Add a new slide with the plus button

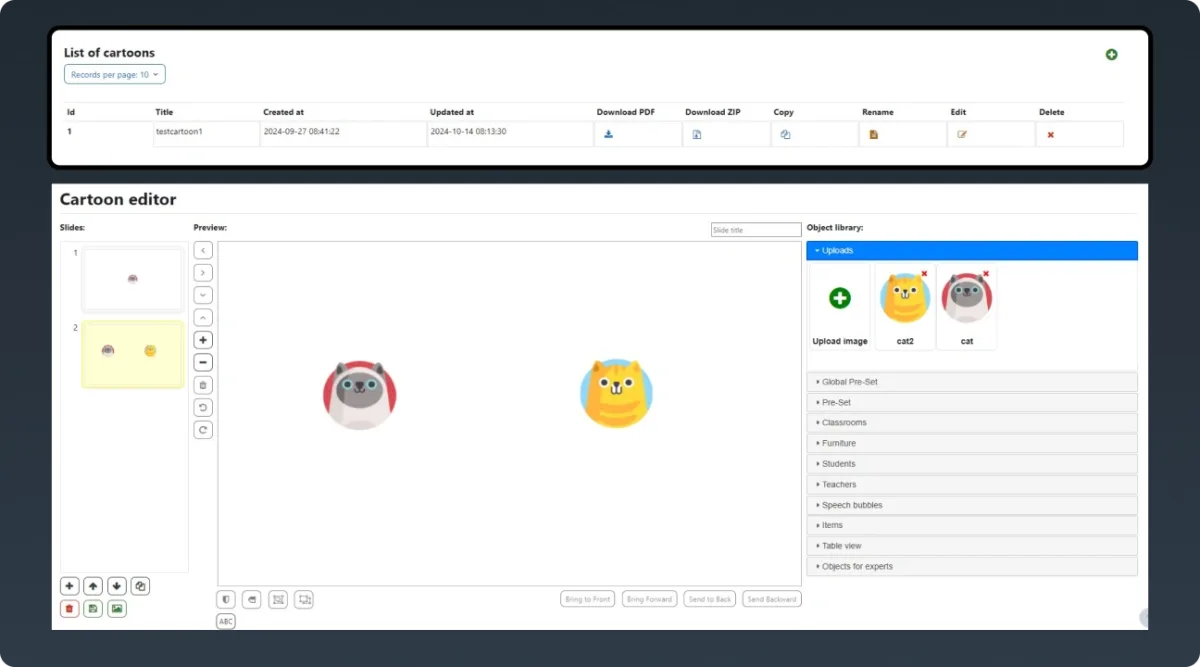69,586
